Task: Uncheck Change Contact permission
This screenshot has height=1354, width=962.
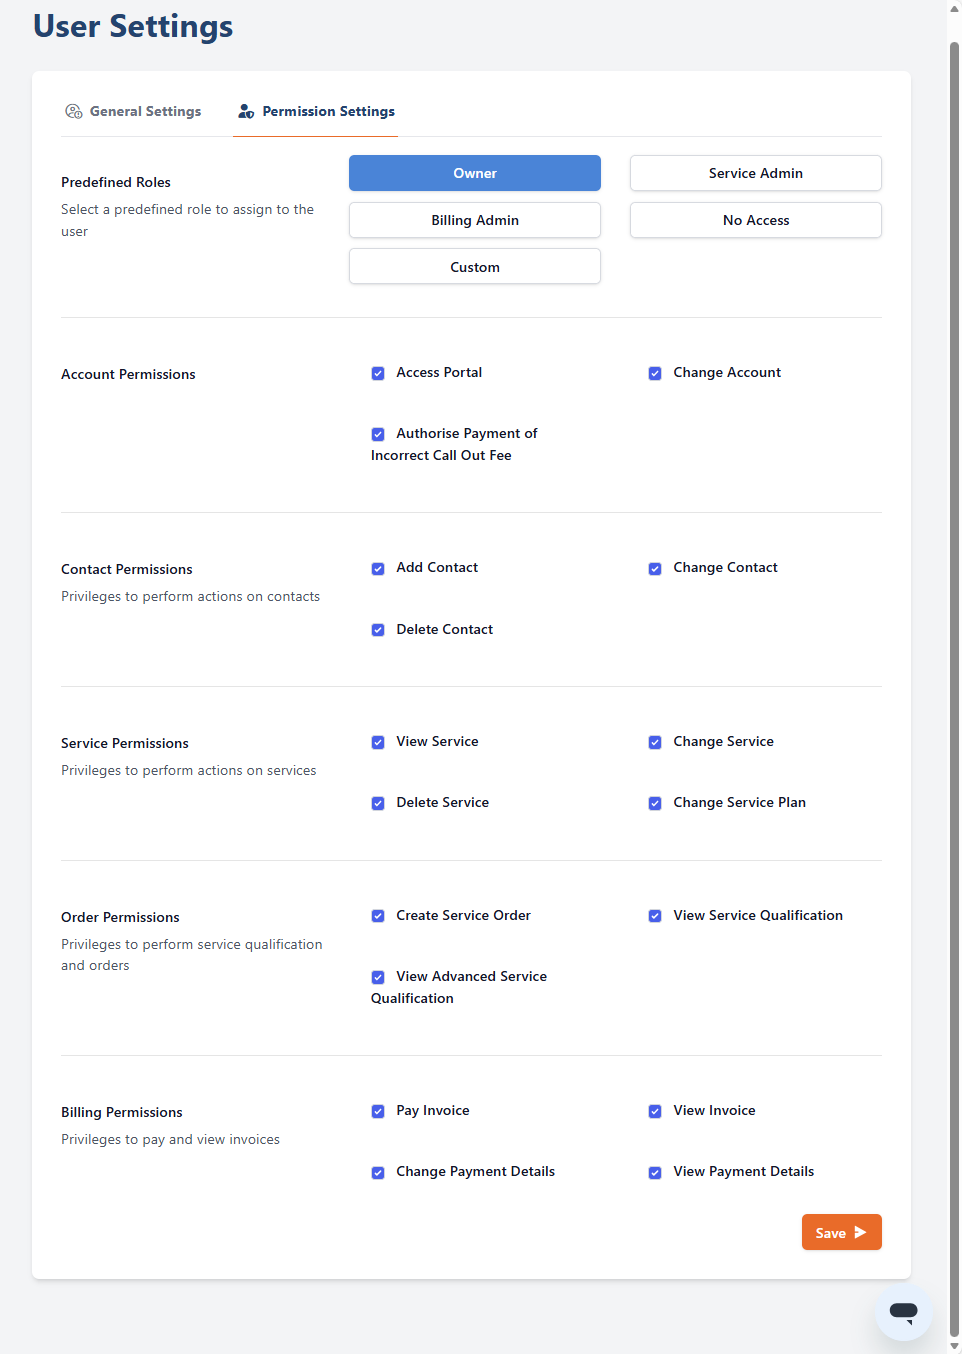Action: coord(655,568)
